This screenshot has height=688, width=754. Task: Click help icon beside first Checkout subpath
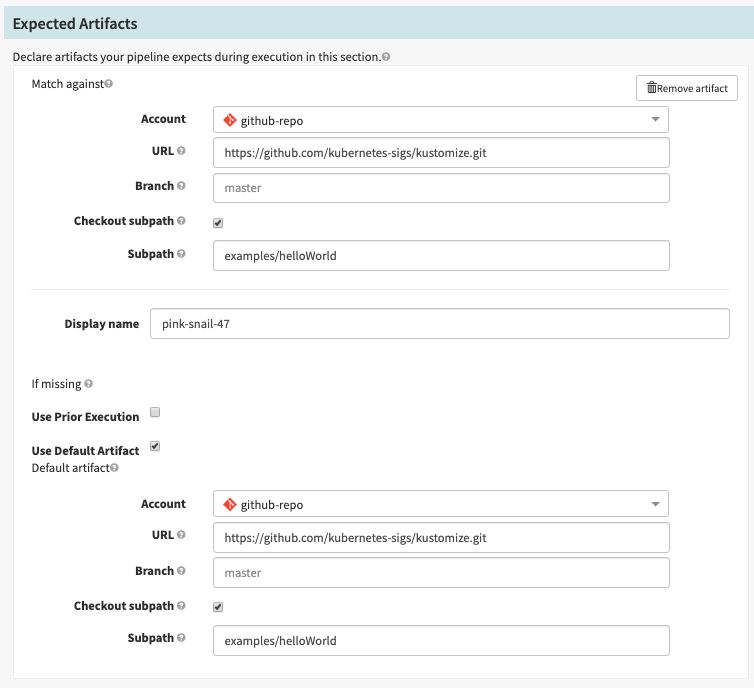coord(181,220)
